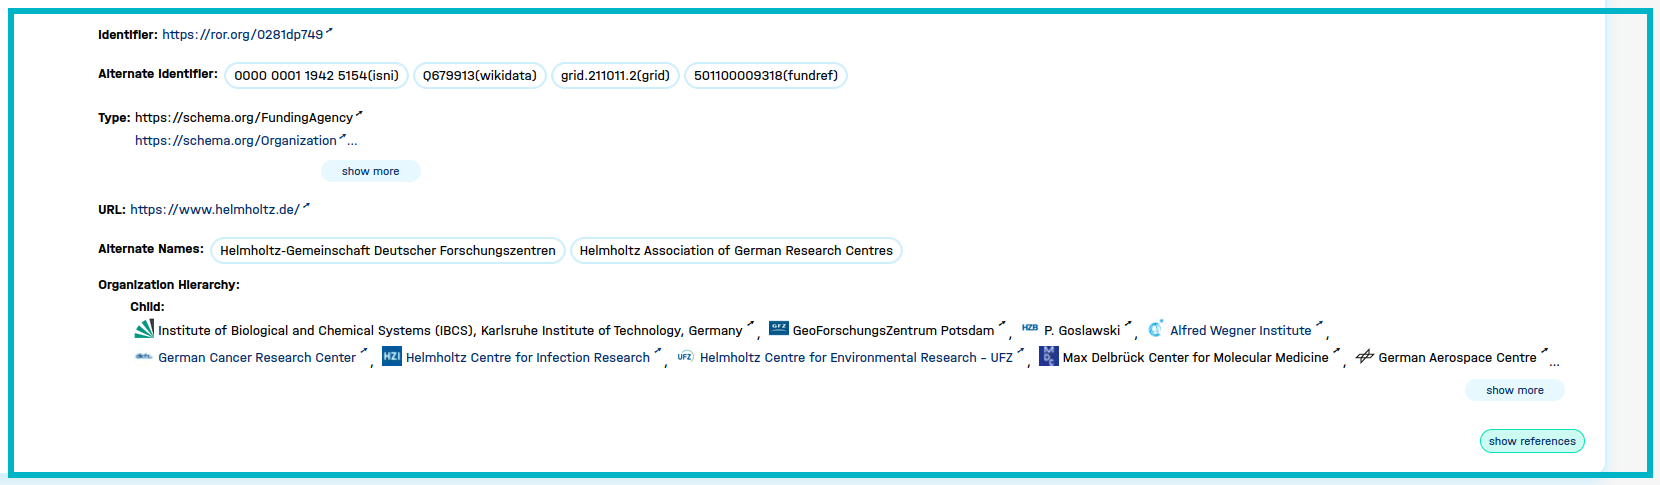Click the HZI logo icon
1660x485 pixels.
point(392,356)
